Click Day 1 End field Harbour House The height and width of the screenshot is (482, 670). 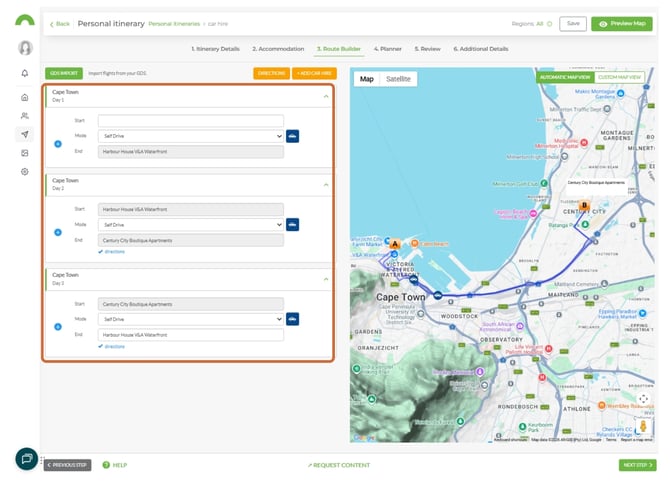coord(191,152)
